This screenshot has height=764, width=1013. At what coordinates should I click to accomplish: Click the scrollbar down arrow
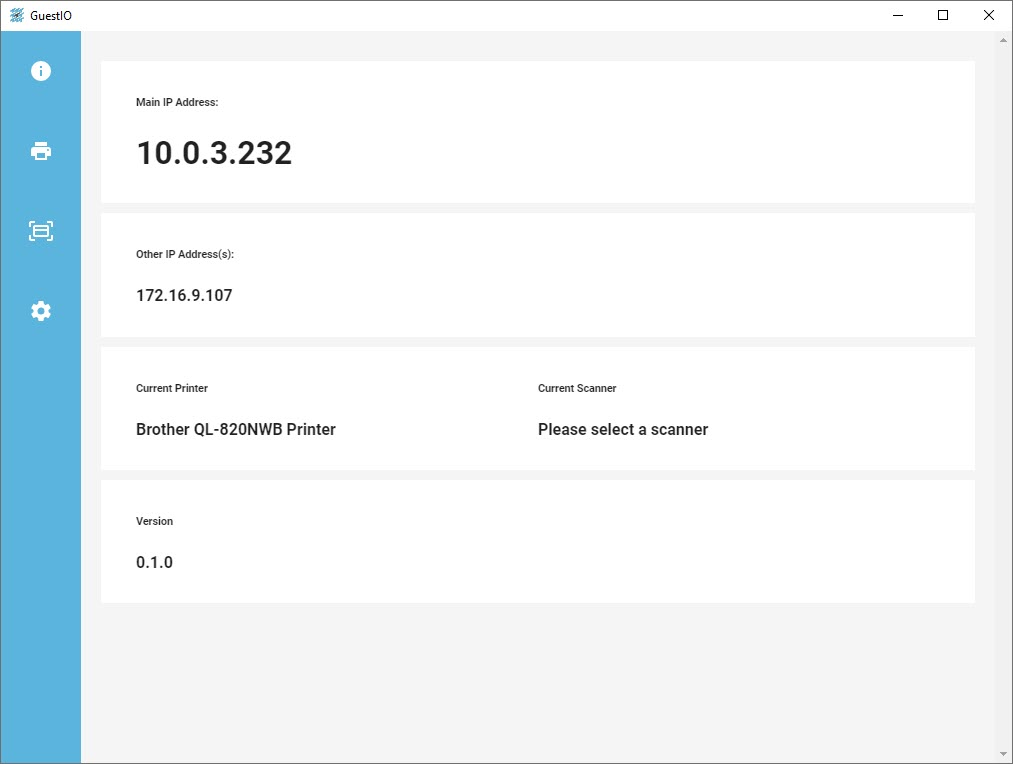coord(1003,752)
